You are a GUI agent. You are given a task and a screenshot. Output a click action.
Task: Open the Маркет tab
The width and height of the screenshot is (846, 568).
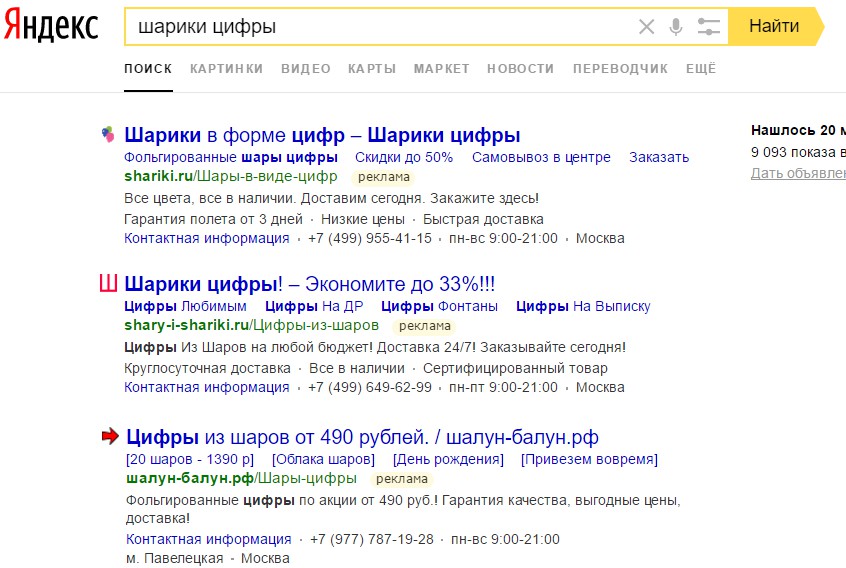(442, 69)
